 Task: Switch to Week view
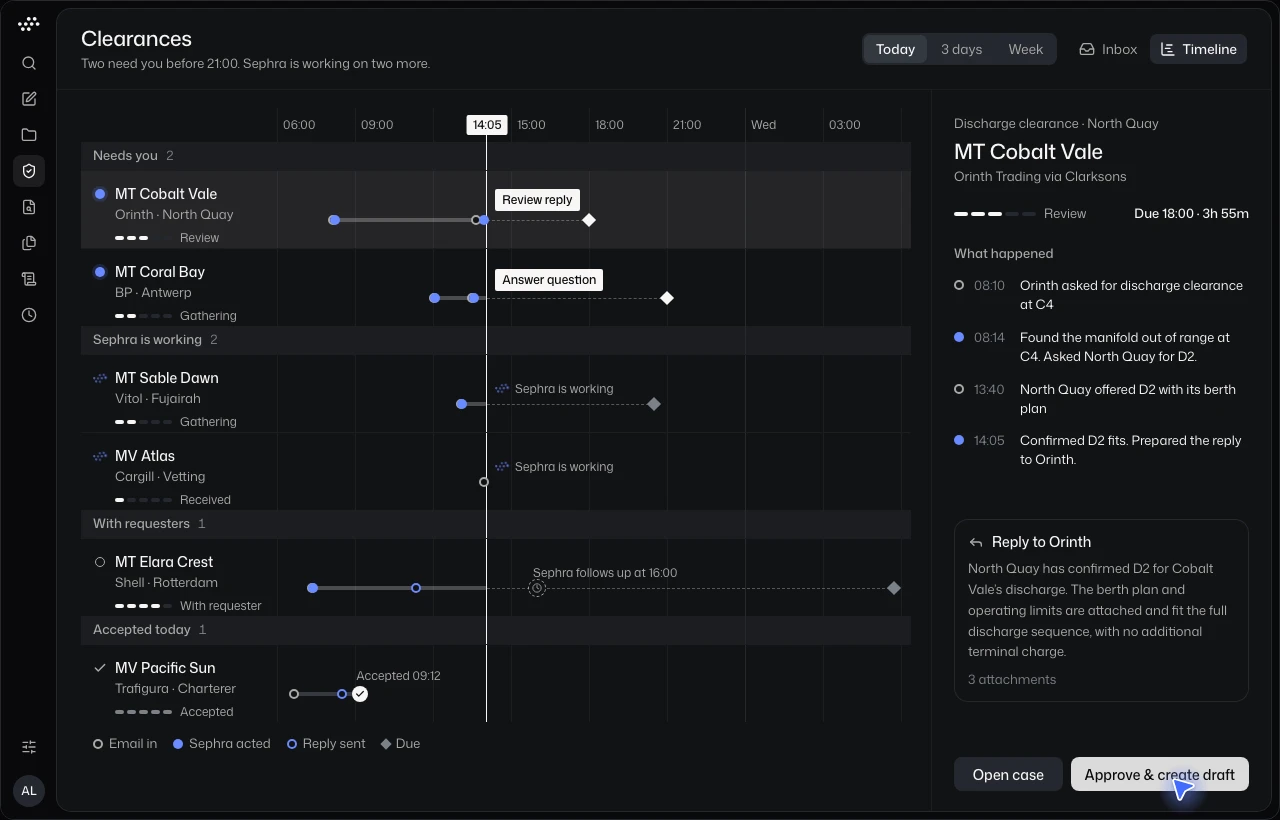click(x=1025, y=49)
